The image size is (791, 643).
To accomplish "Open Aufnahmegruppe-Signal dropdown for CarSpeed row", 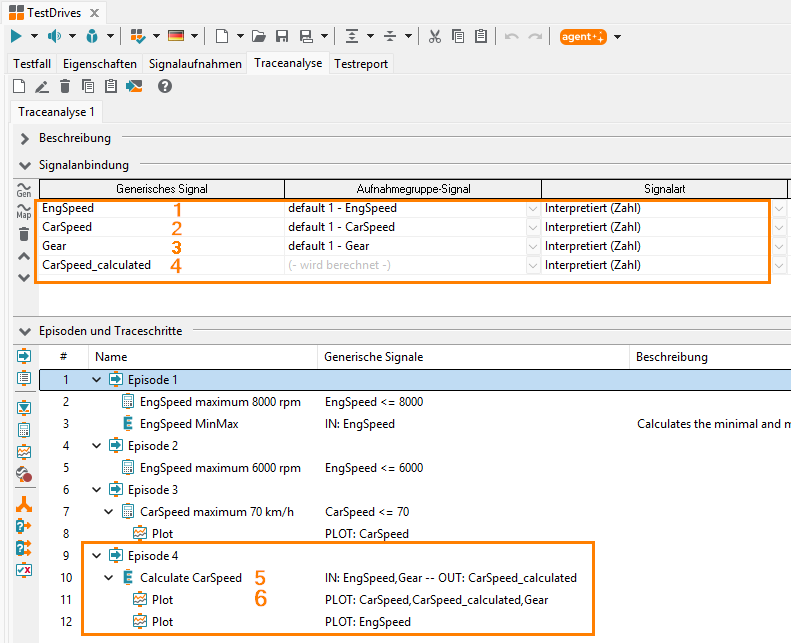I will click(533, 227).
